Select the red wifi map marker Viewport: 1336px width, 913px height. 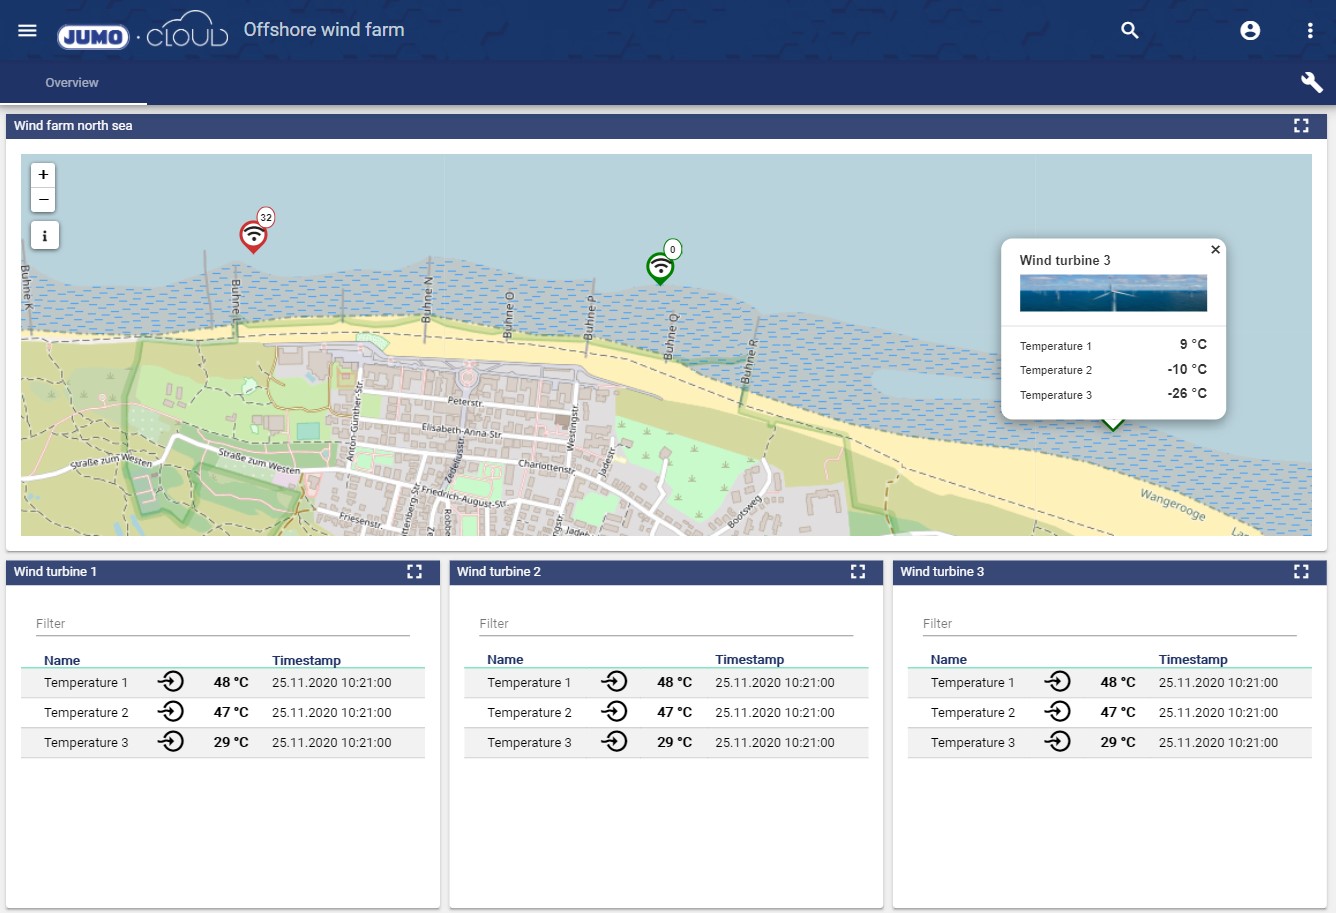(x=254, y=236)
